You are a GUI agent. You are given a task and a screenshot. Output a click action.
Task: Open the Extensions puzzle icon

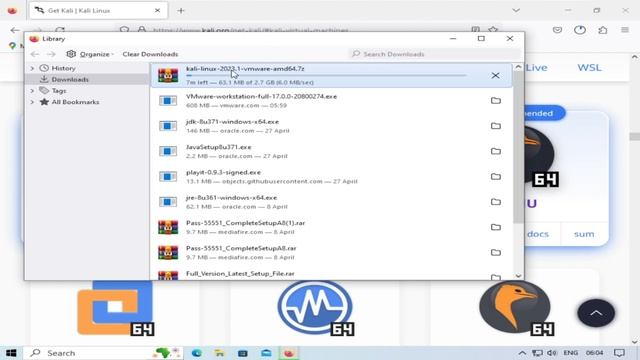[603, 30]
